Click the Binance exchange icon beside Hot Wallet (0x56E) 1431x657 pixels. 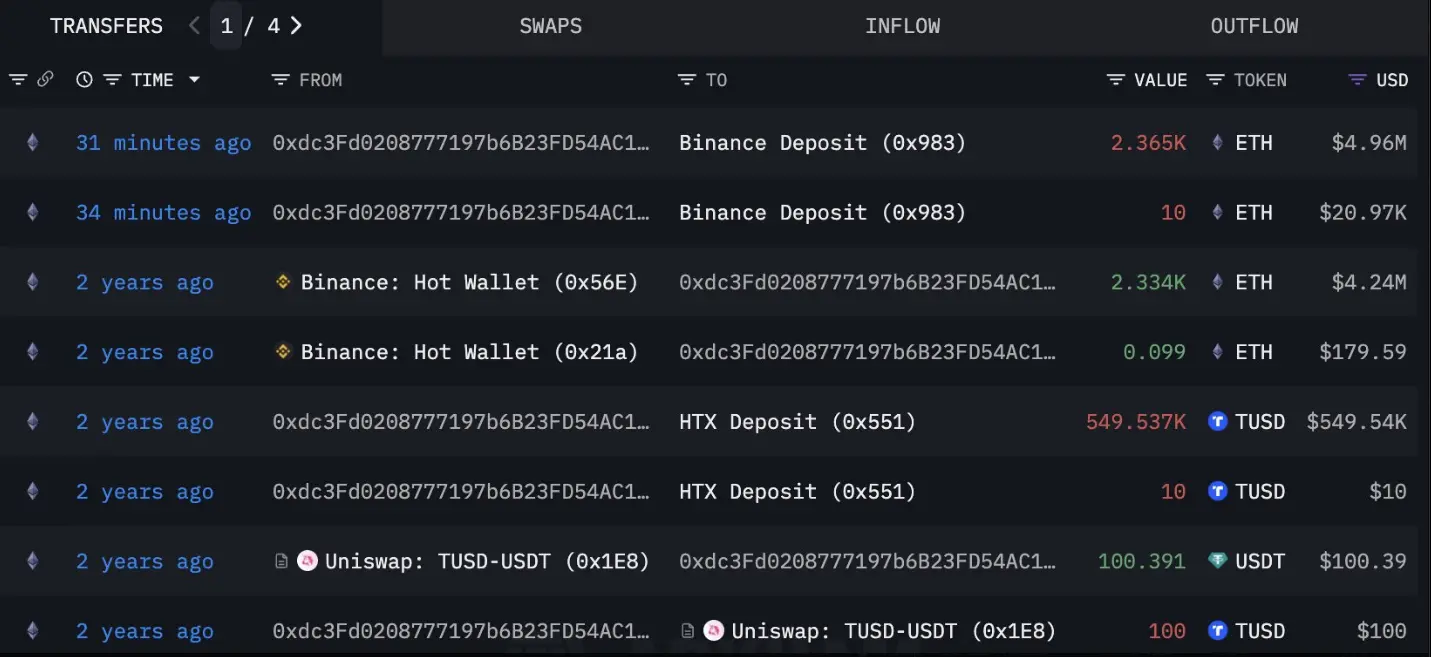click(283, 282)
